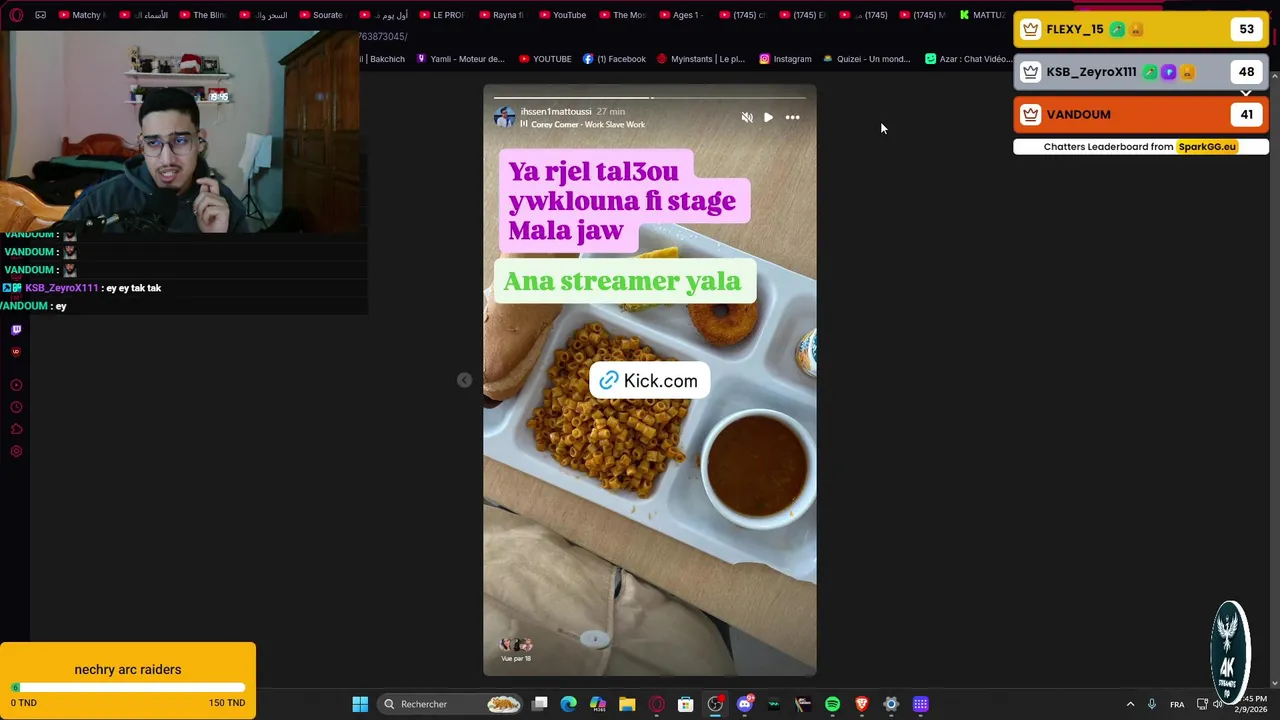Switch to the LE PROF browser tab

click(x=442, y=15)
